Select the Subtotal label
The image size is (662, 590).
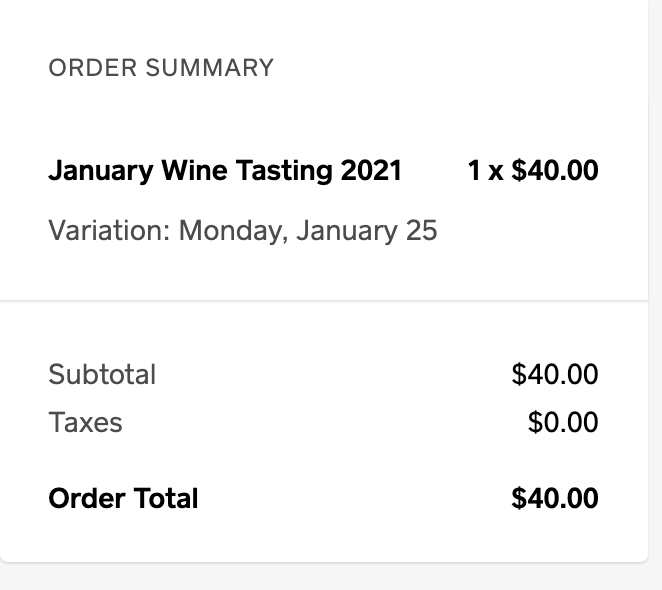(x=102, y=375)
